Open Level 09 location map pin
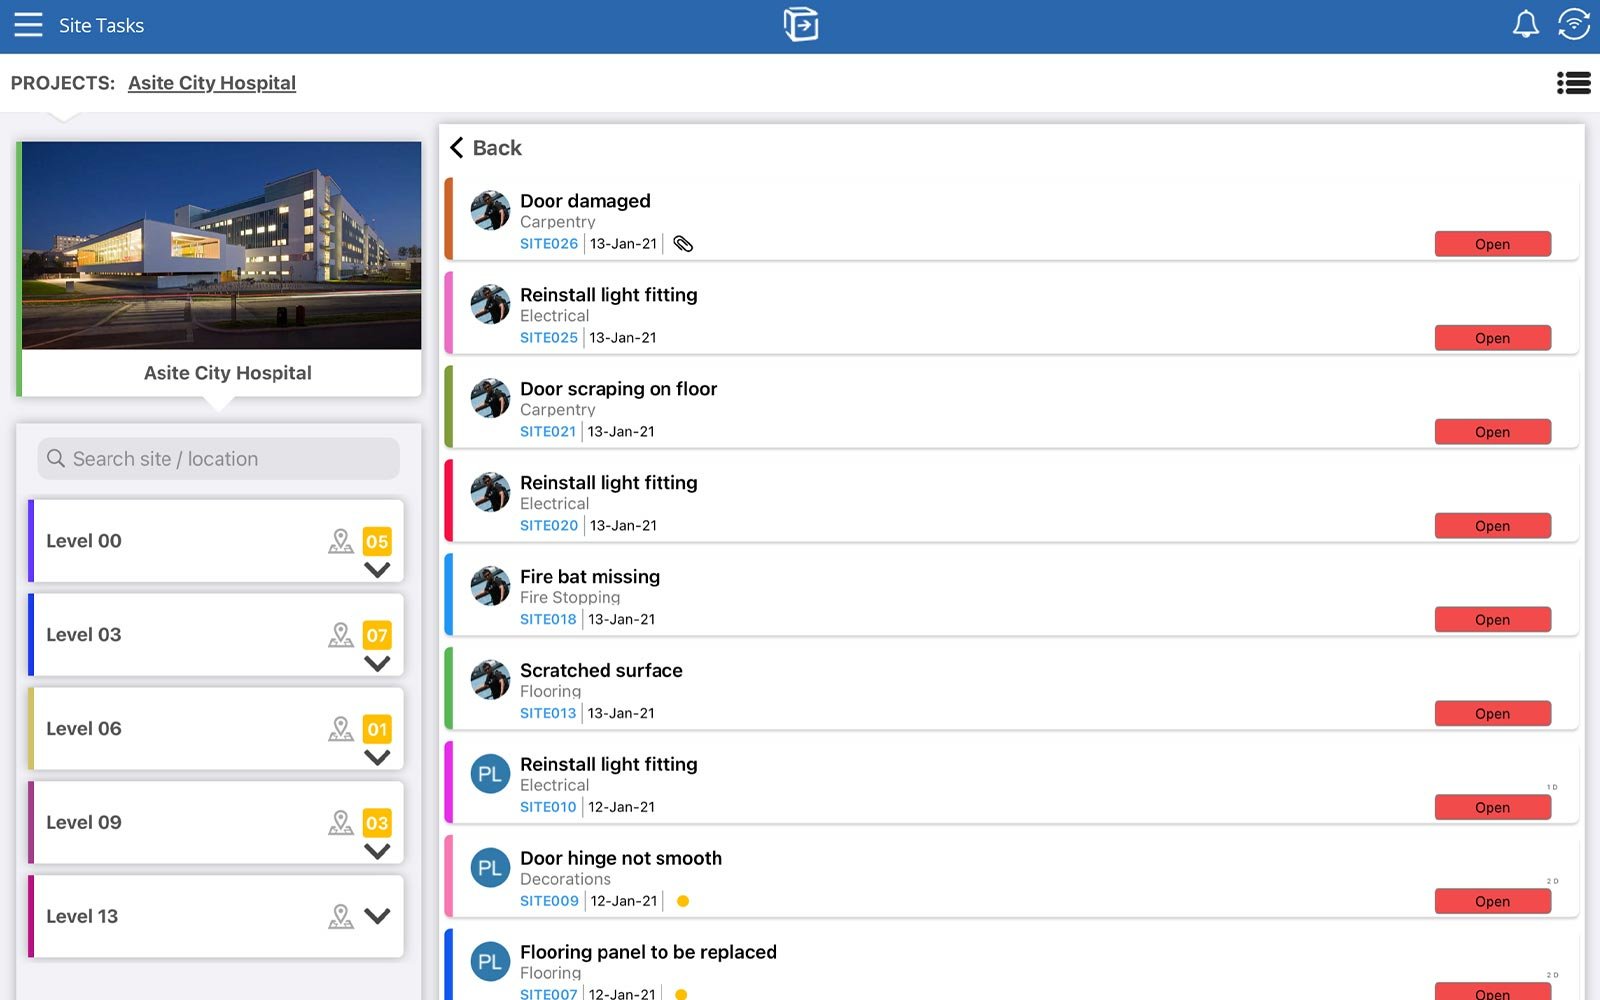 [341, 823]
